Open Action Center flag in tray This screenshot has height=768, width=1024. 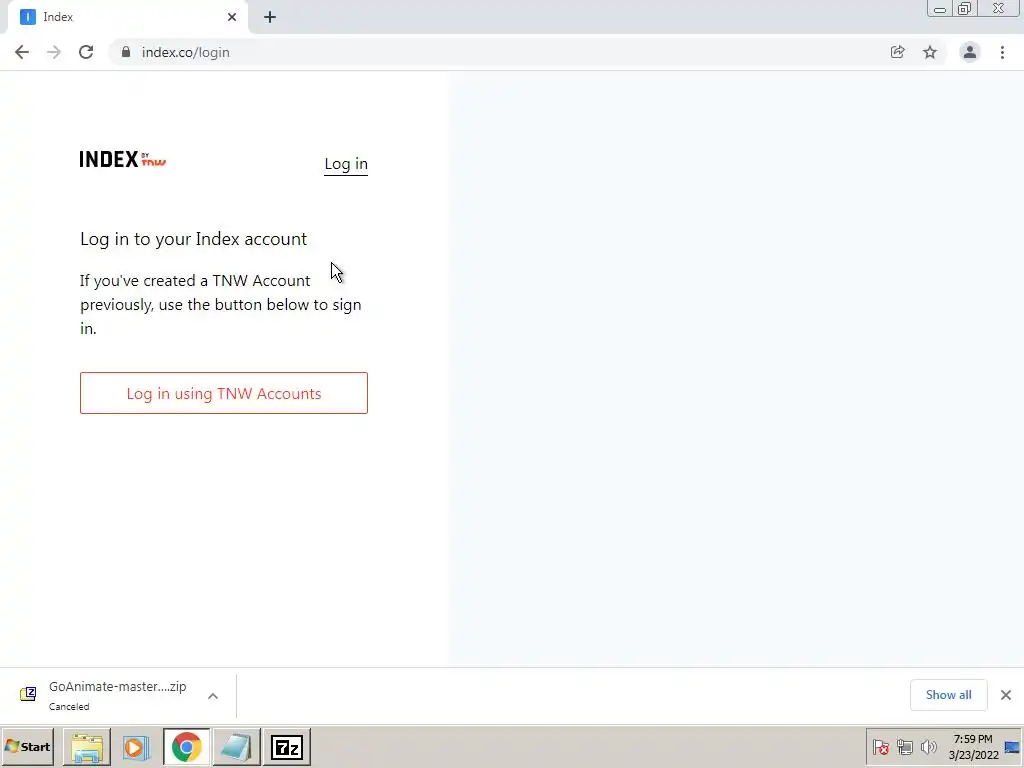(880, 747)
